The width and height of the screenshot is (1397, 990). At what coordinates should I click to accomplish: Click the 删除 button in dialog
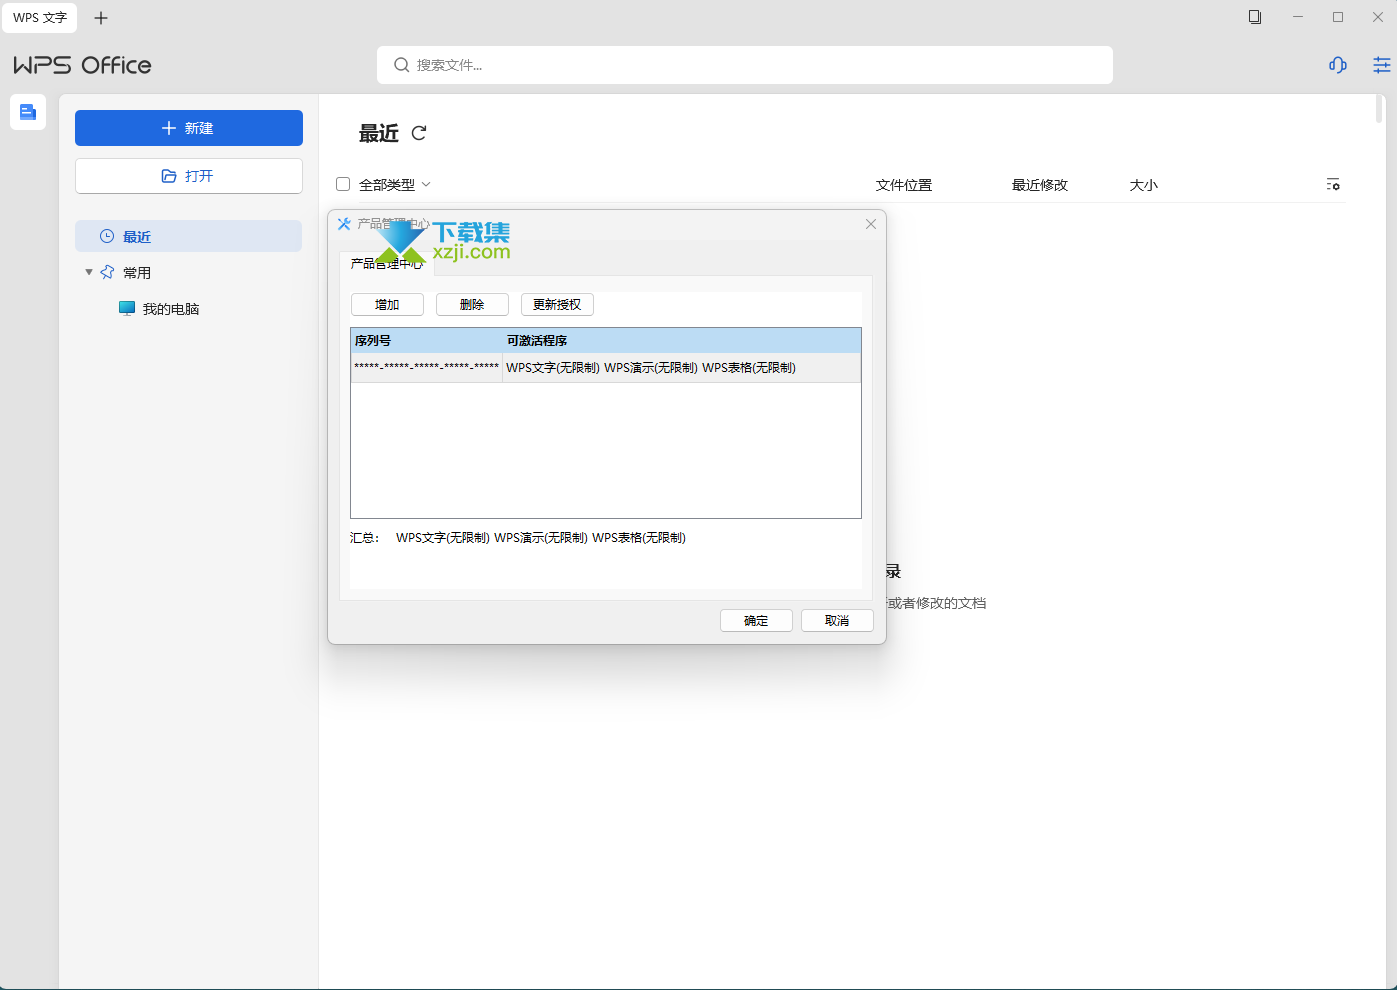[472, 305]
